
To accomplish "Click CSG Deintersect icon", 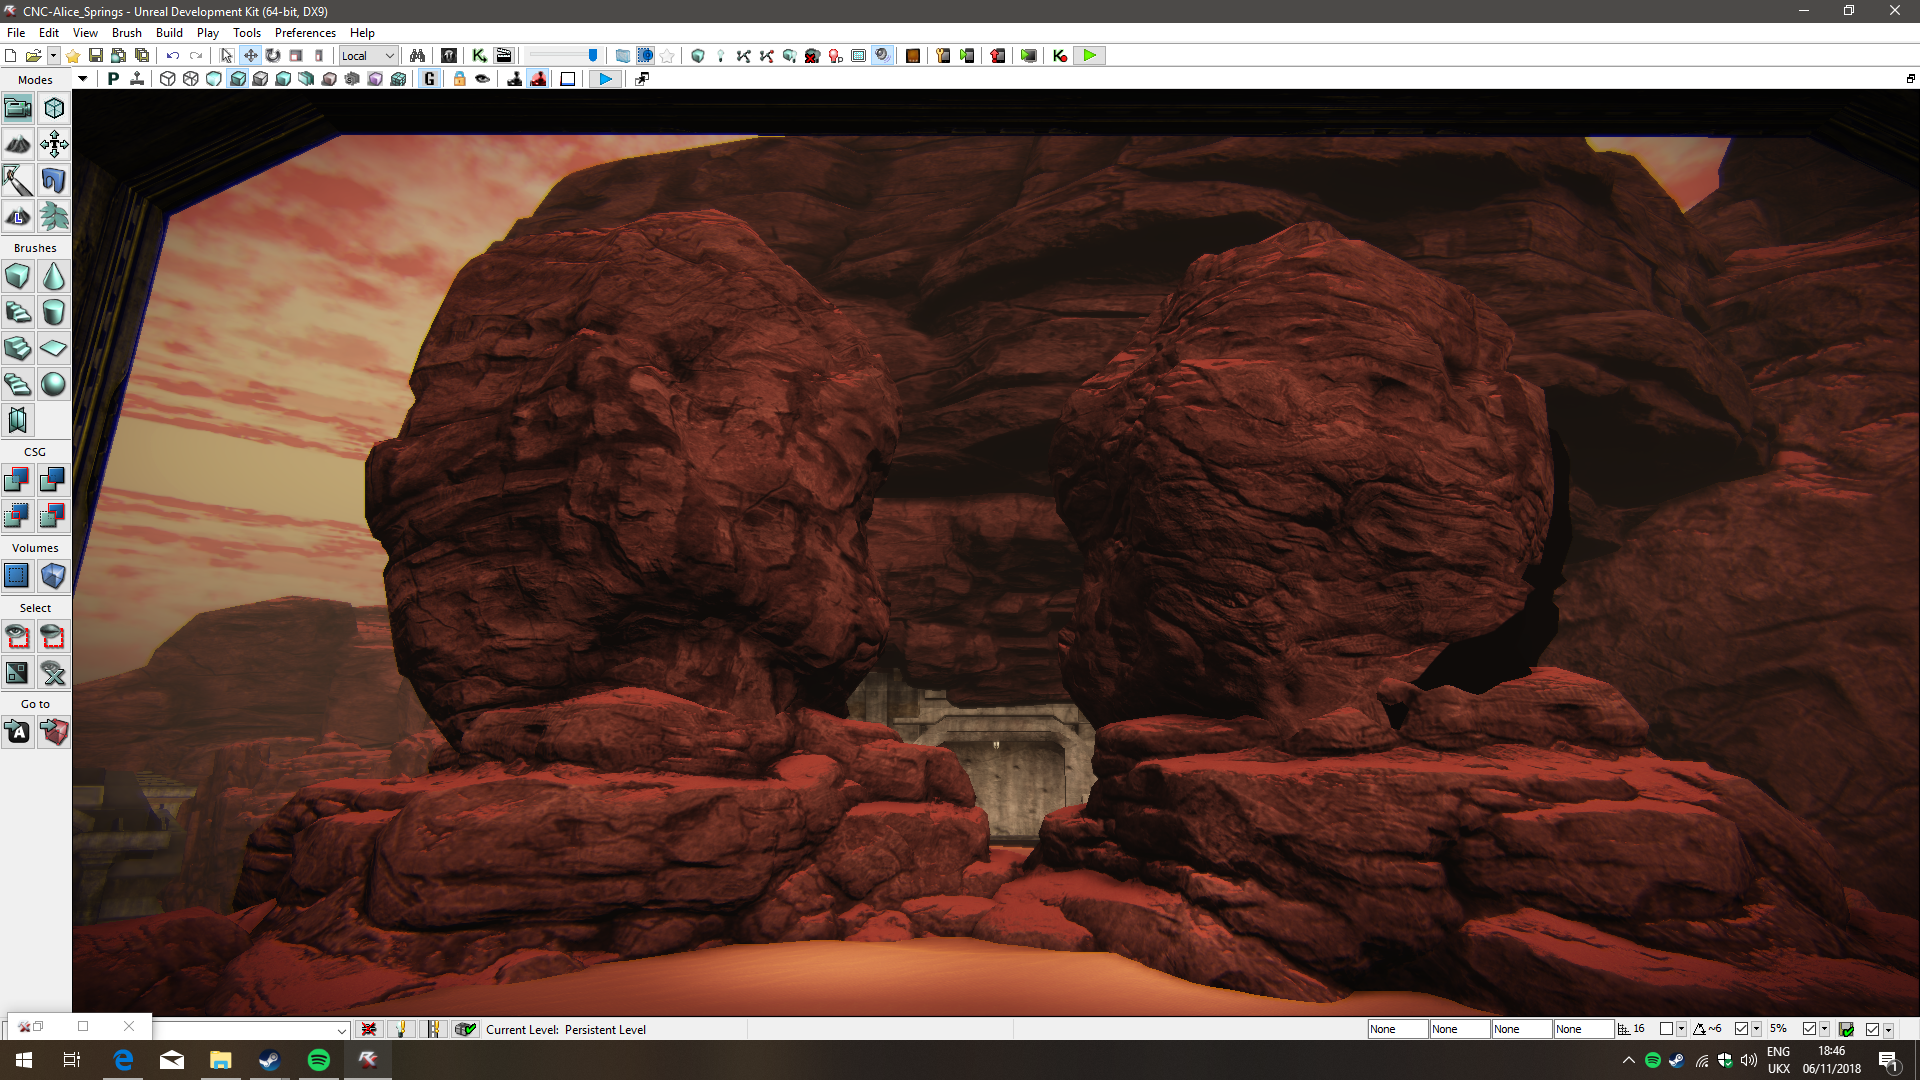I will pos(54,516).
